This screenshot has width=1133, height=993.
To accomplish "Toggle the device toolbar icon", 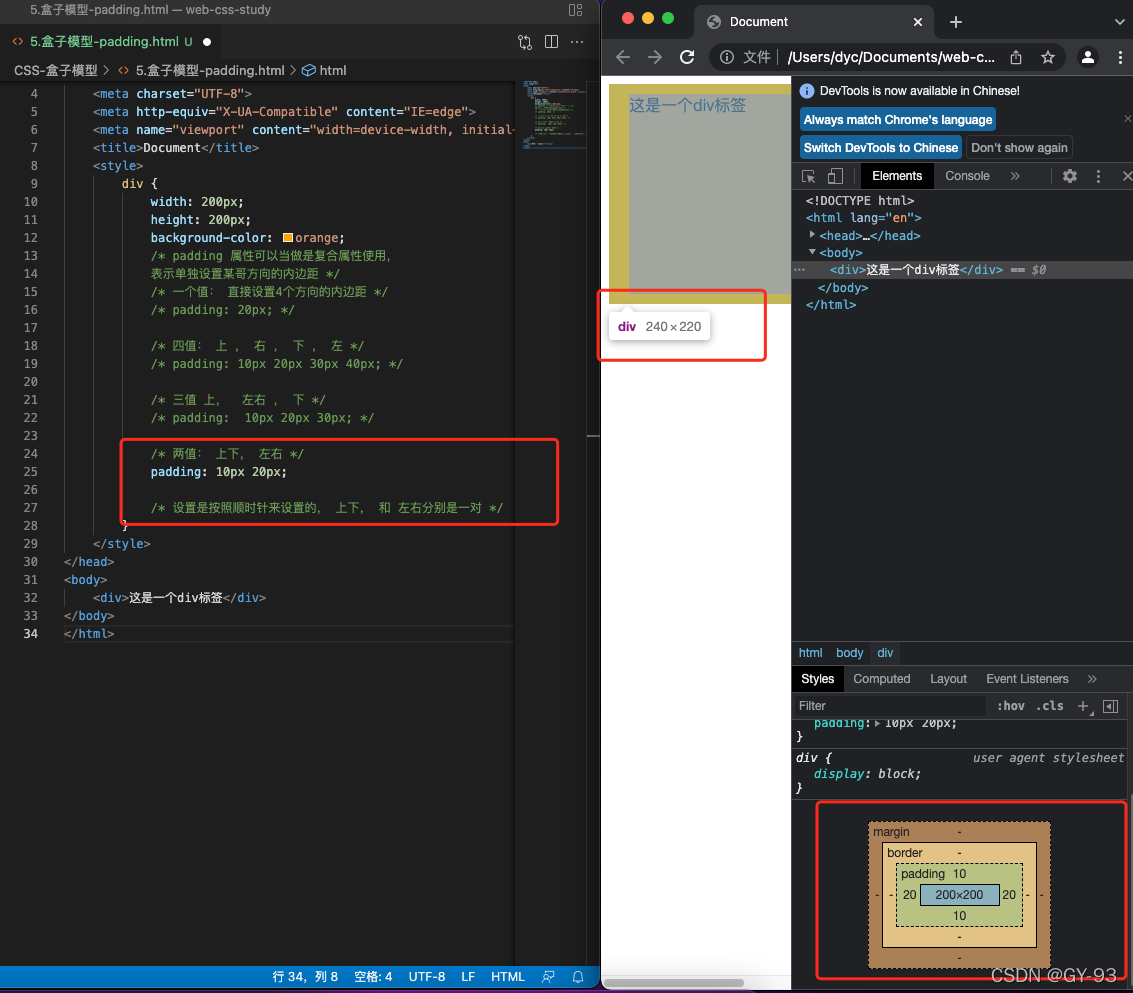I will [835, 176].
